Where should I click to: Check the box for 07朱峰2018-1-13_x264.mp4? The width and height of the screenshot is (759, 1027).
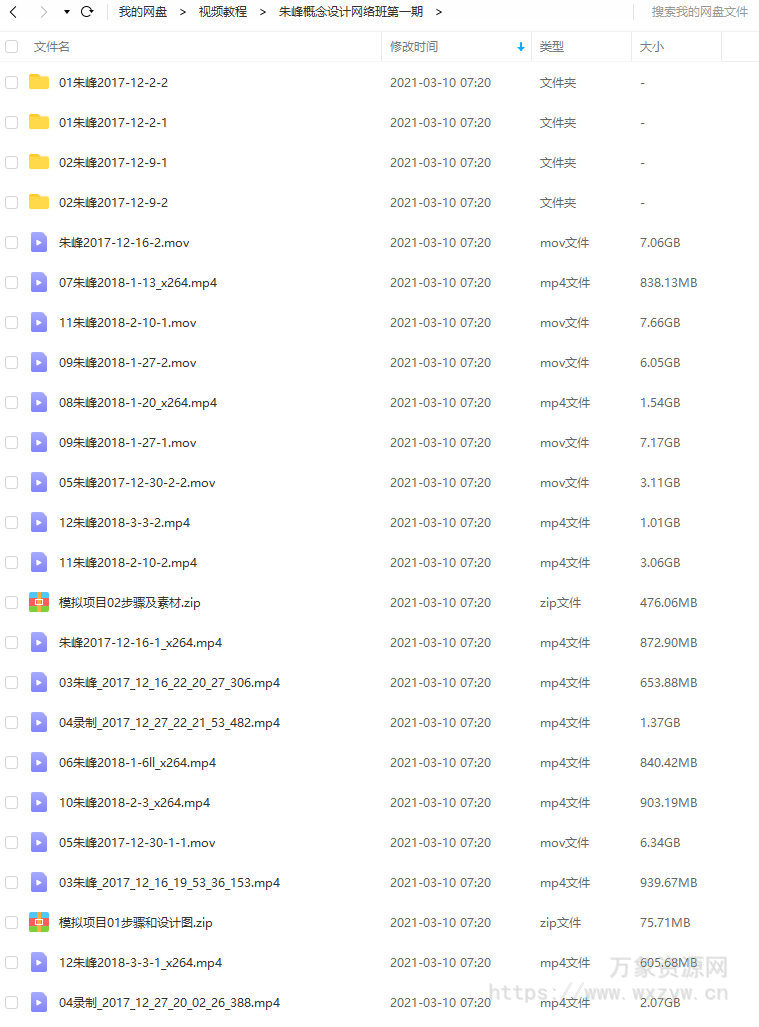pos(11,282)
